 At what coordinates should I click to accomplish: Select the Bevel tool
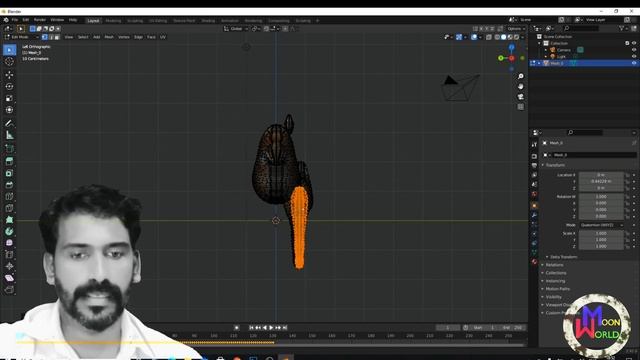point(9,185)
